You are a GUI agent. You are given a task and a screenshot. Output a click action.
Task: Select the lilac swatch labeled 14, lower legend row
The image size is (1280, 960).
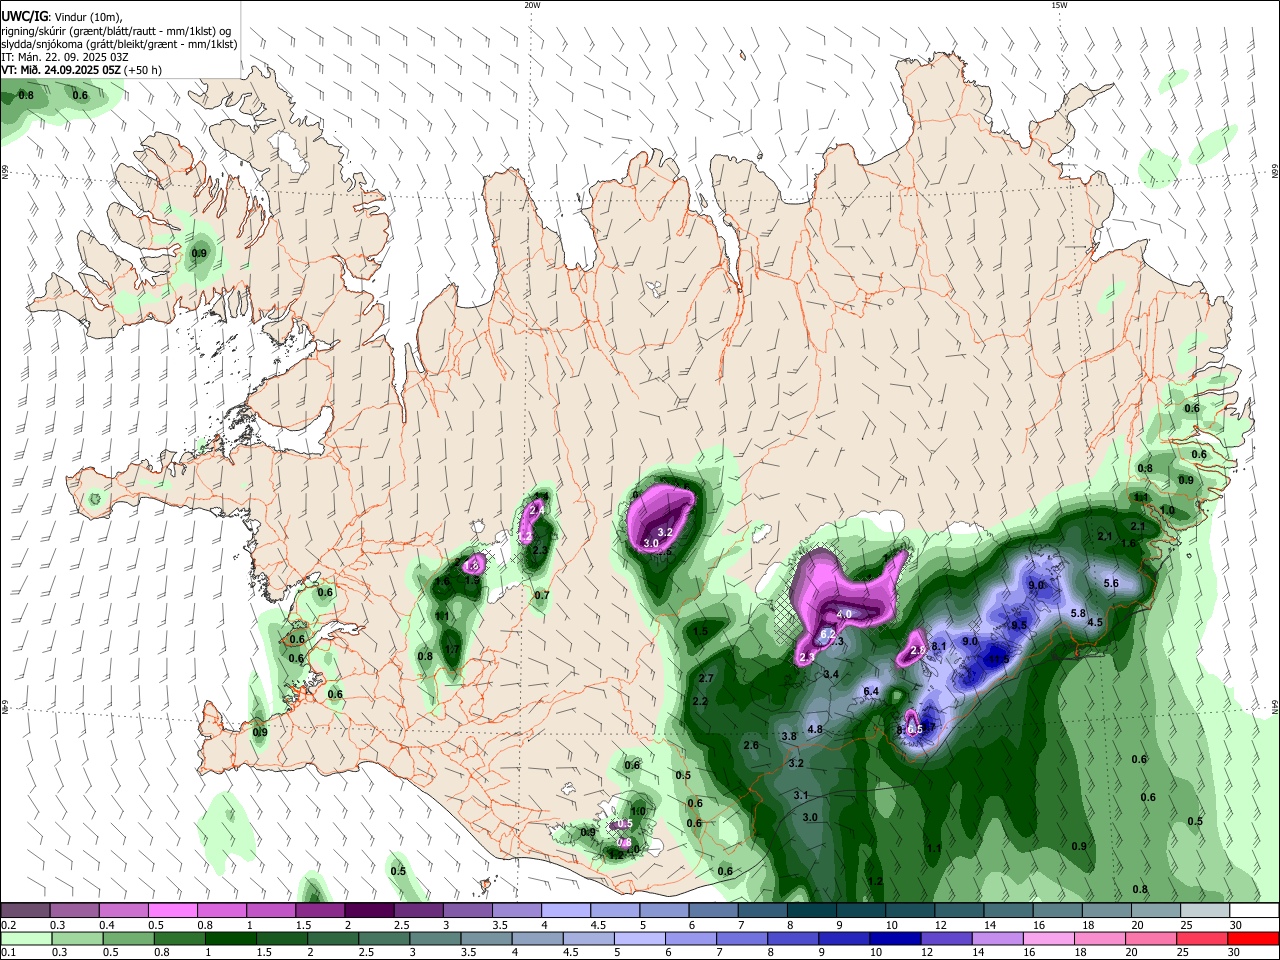[x=998, y=939]
